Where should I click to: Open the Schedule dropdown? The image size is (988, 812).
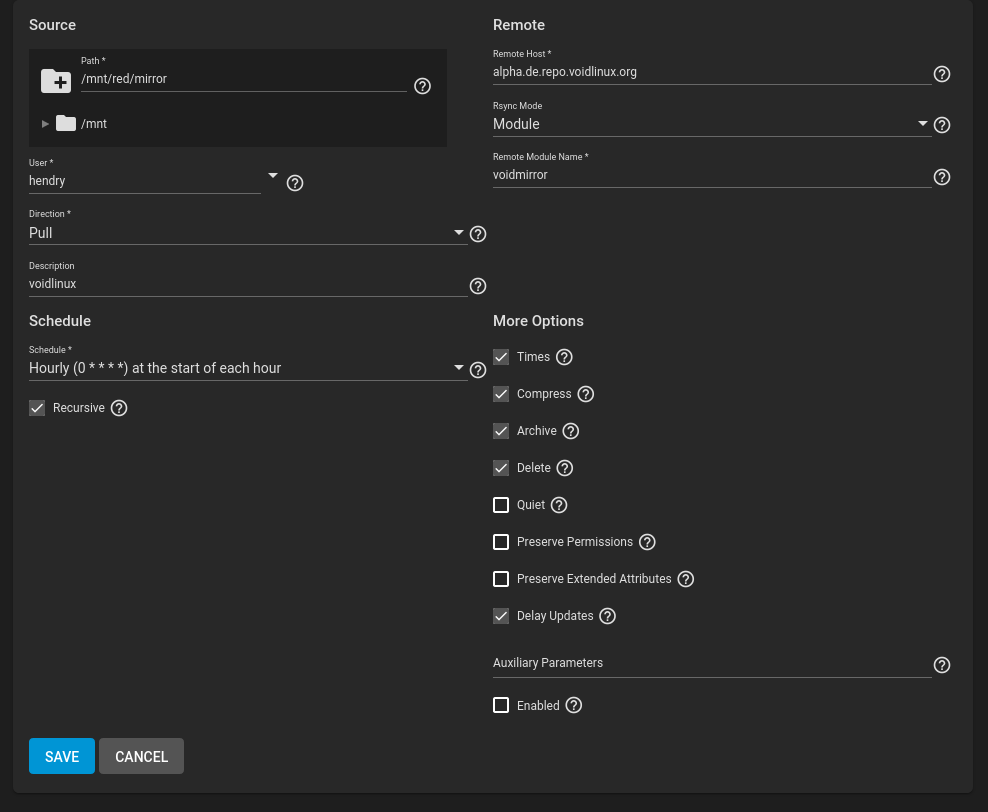[x=459, y=367]
